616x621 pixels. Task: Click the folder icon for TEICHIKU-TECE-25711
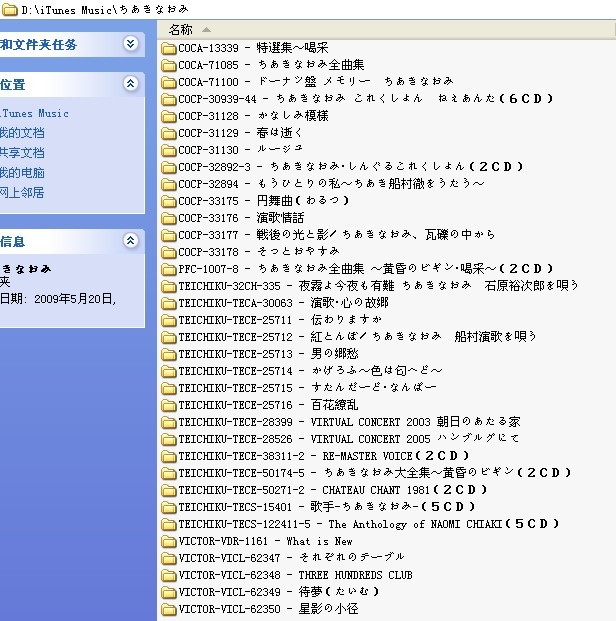pyautogui.click(x=169, y=320)
